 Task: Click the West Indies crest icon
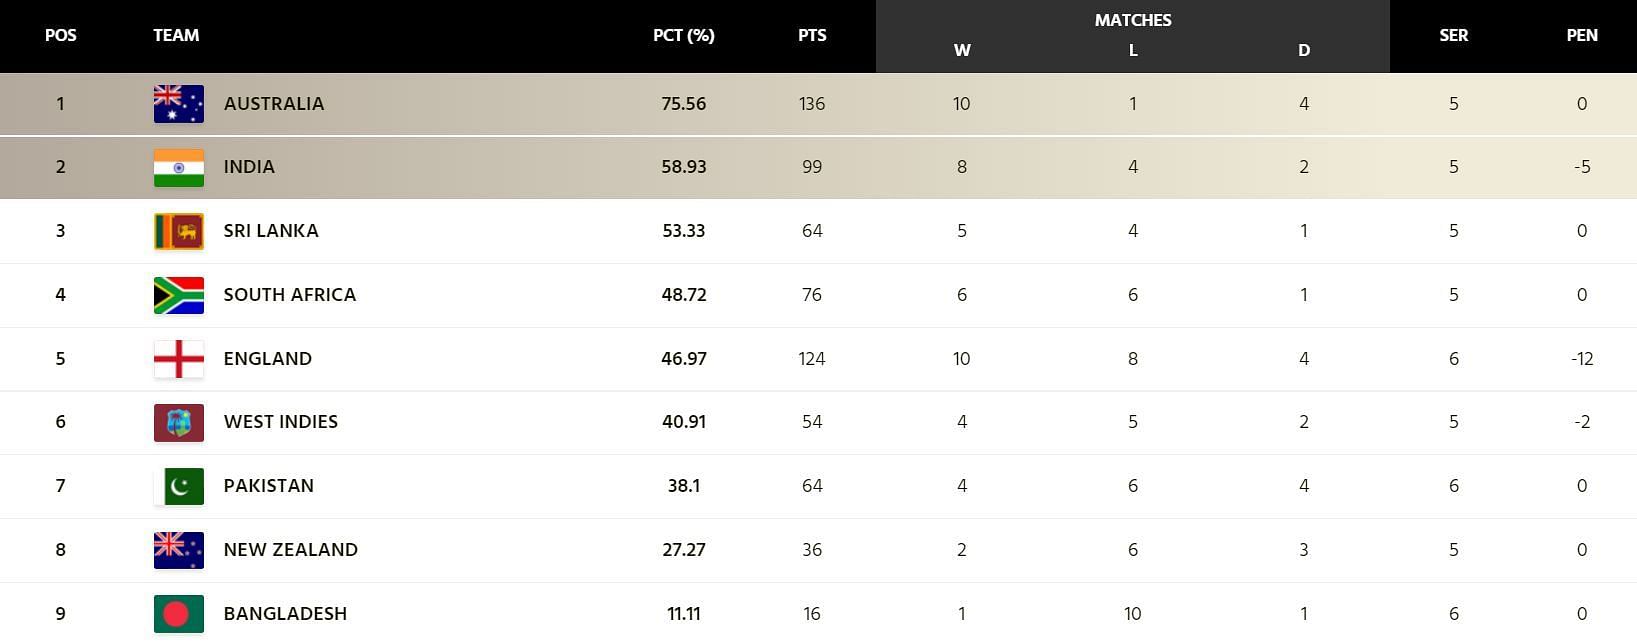tap(179, 423)
